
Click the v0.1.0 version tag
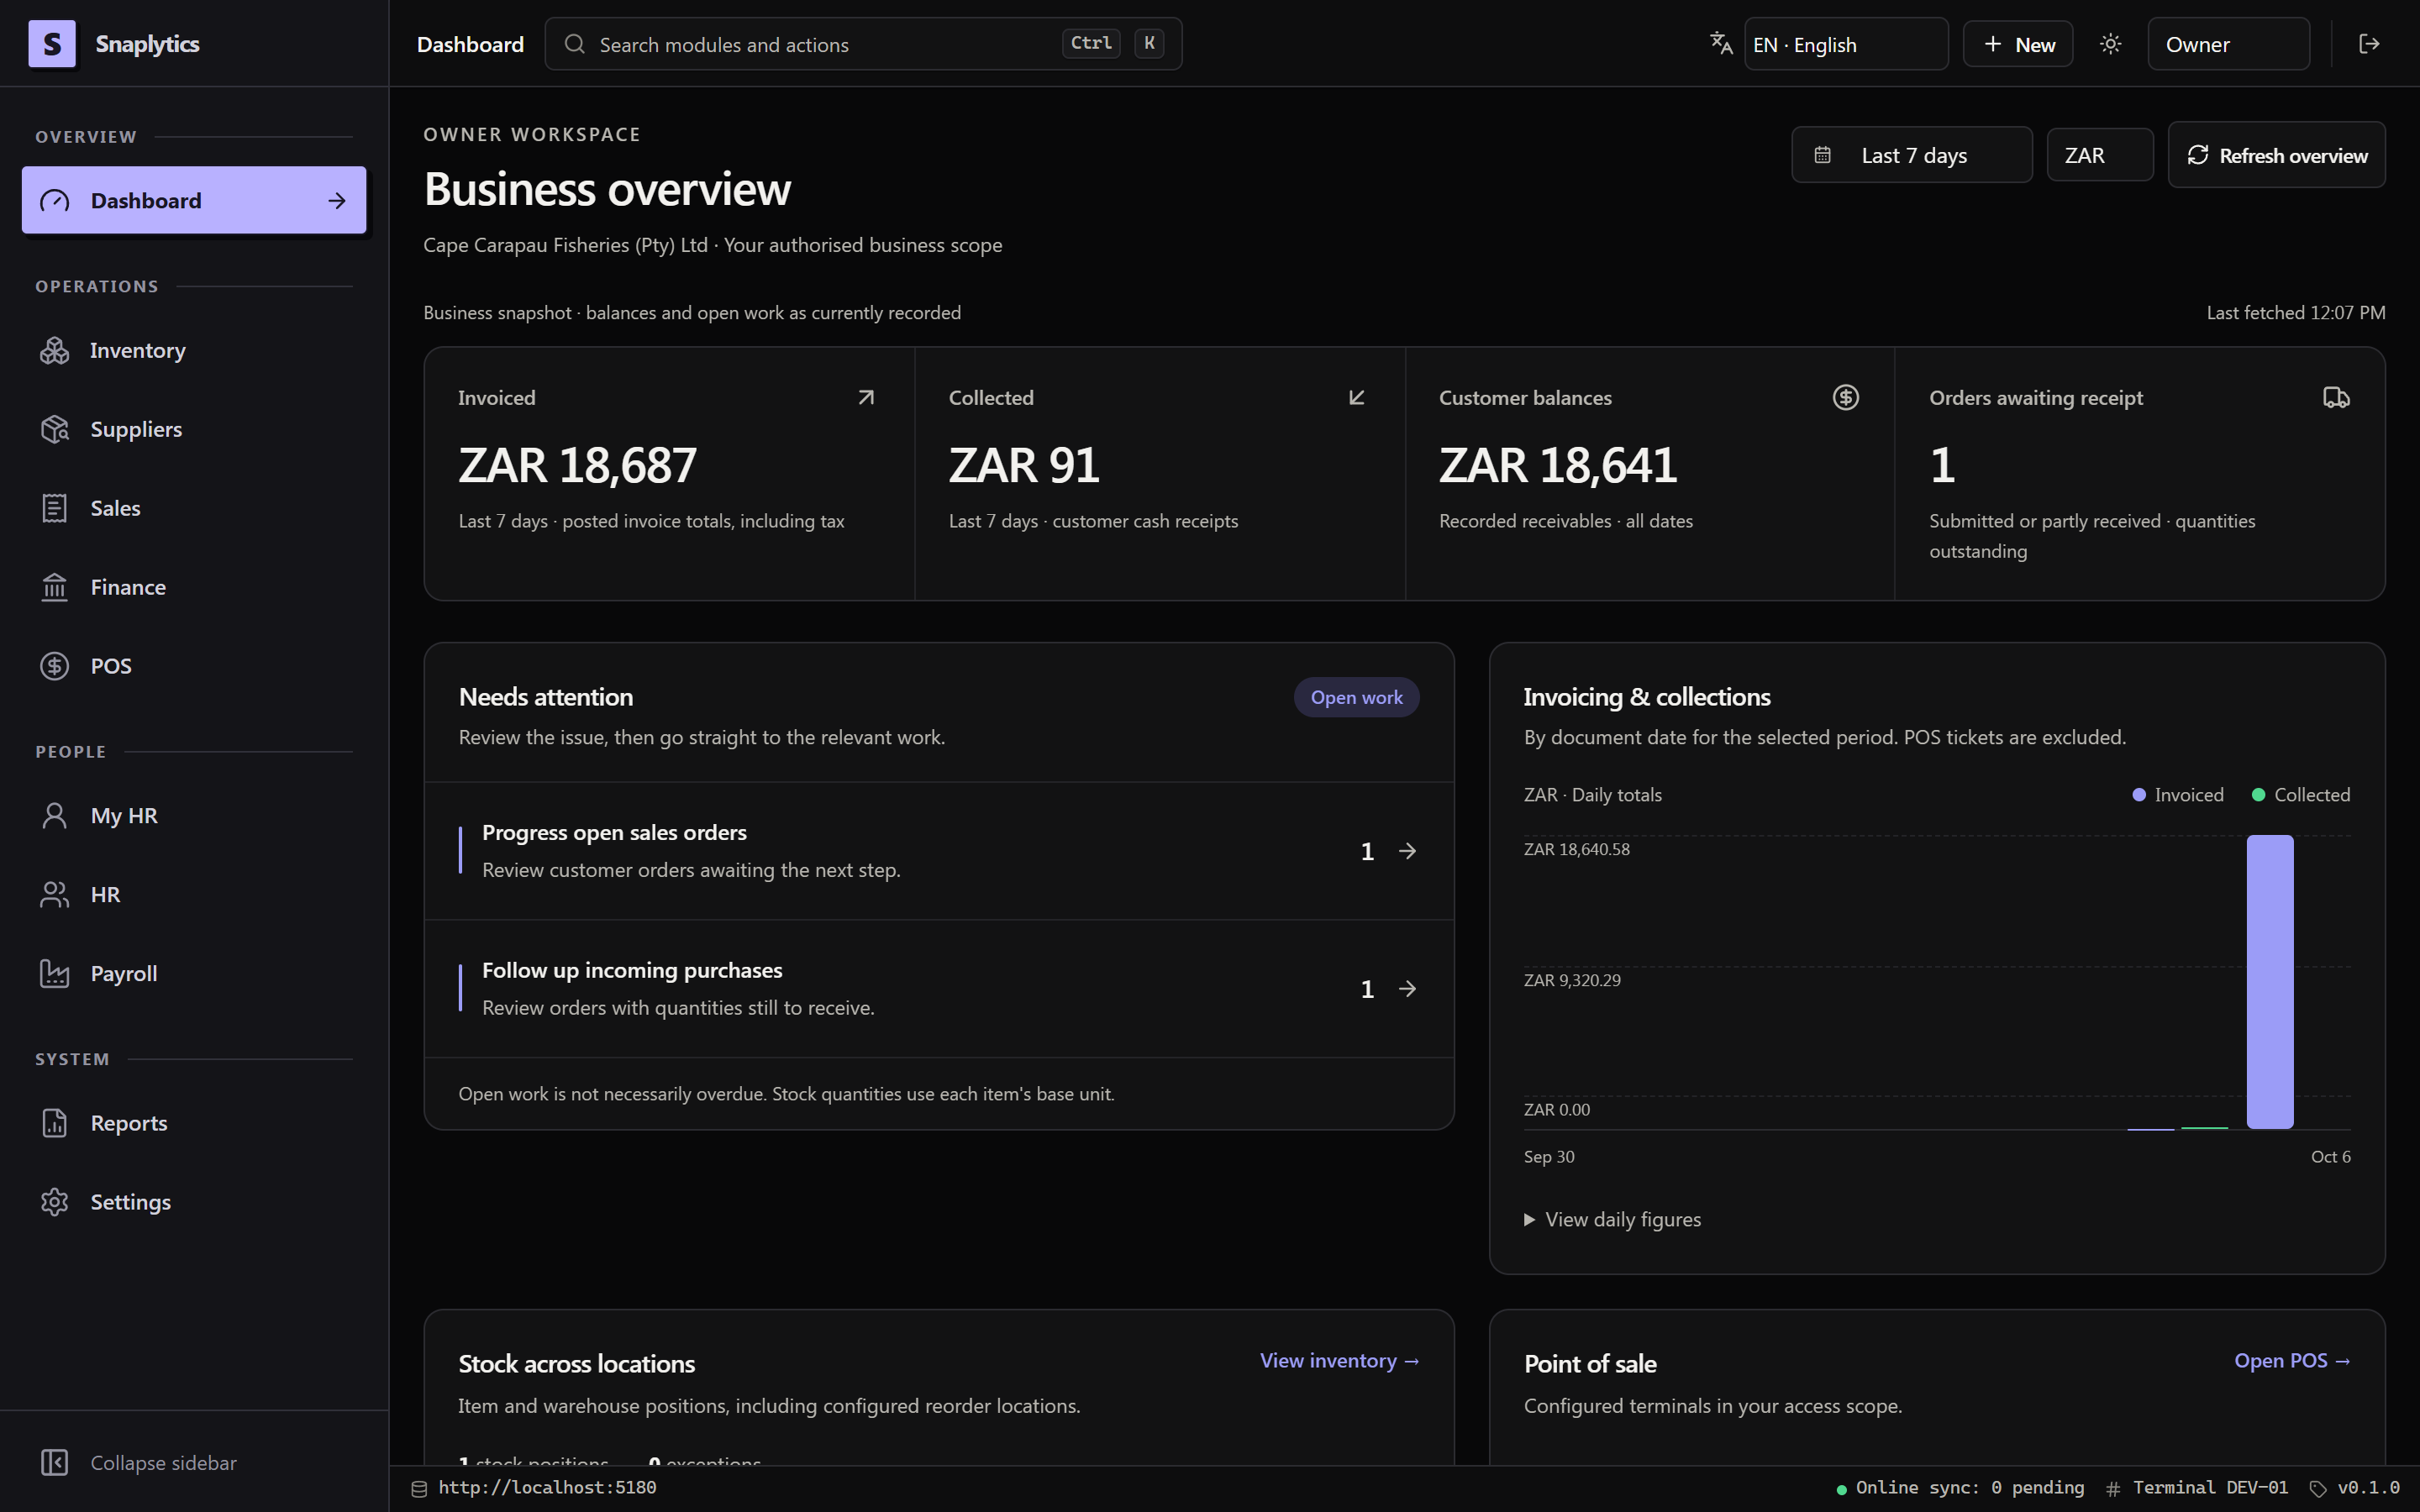point(2355,1488)
